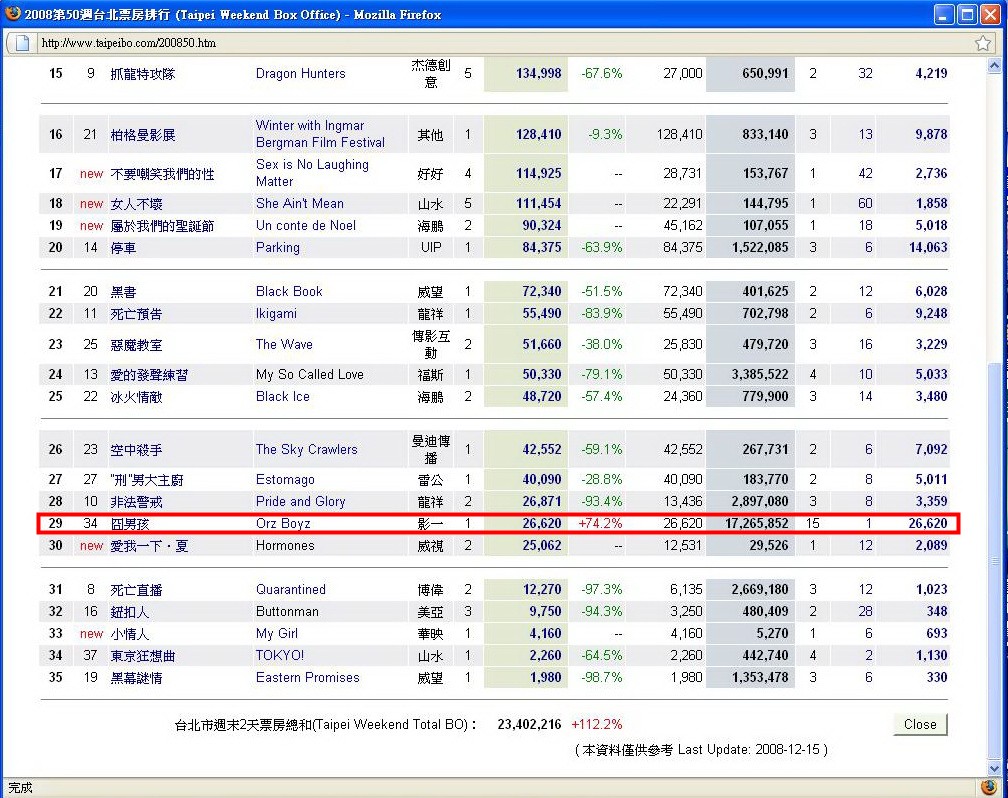Click the Firefox status bar icon at bottom right
1008x798 pixels.
[989, 787]
